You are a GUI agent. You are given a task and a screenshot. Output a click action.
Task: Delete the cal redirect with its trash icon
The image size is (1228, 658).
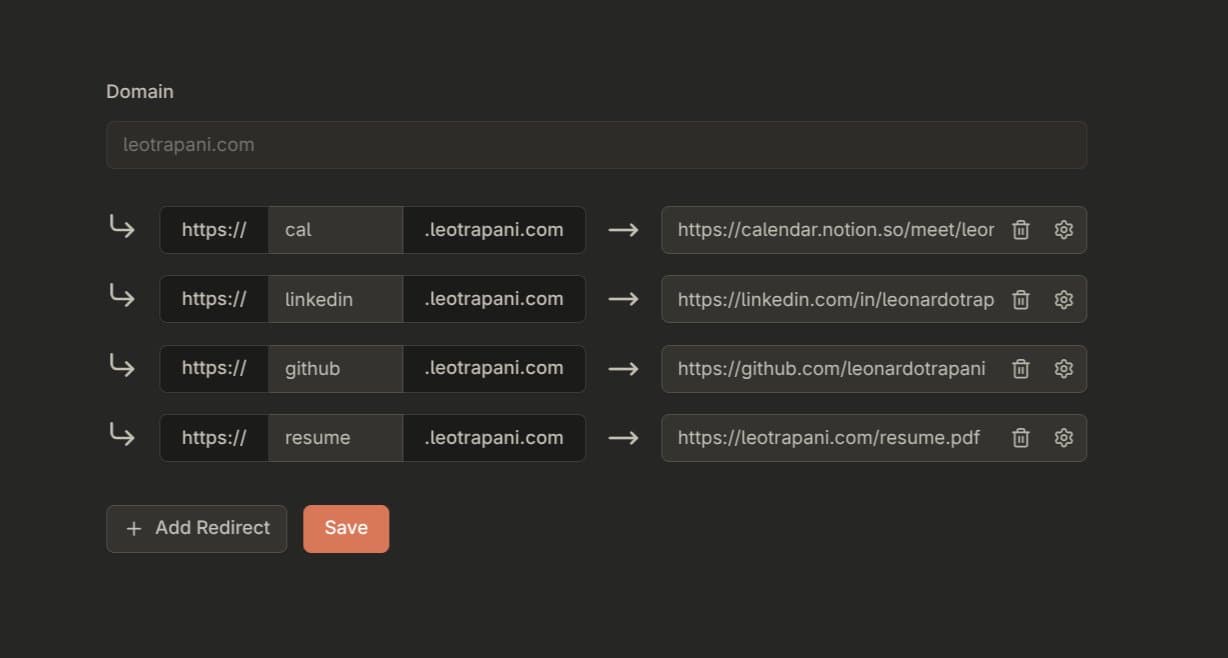pos(1020,230)
